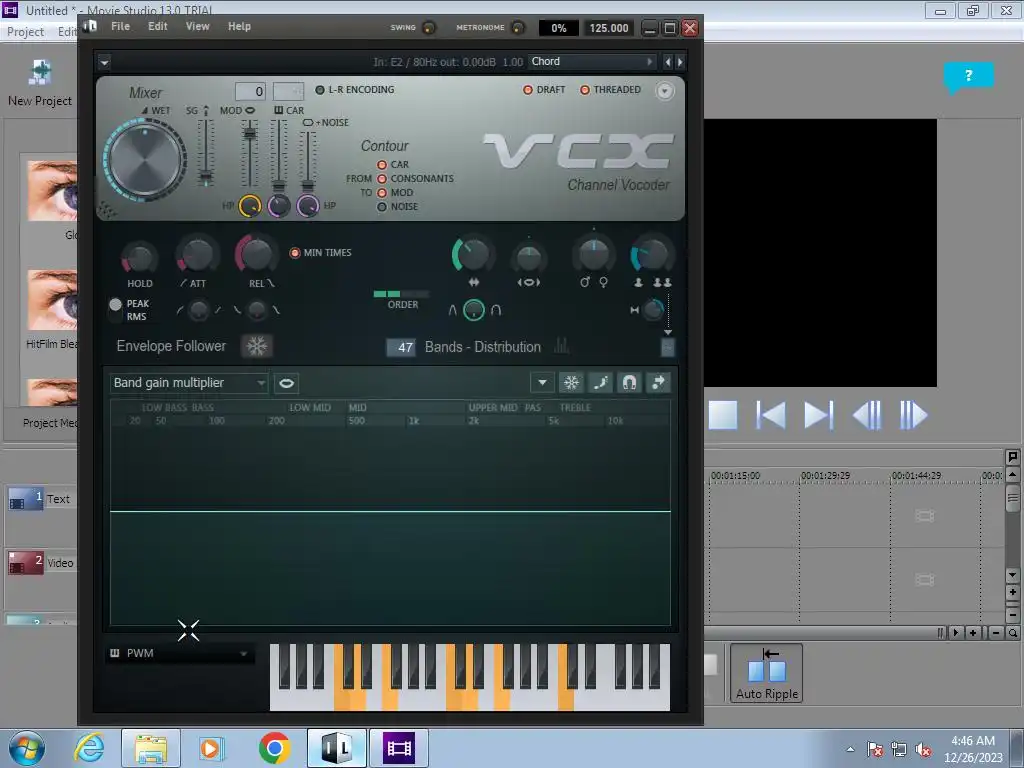The image size is (1024, 768).
Task: Click the large WET mixer knob
Action: point(144,159)
